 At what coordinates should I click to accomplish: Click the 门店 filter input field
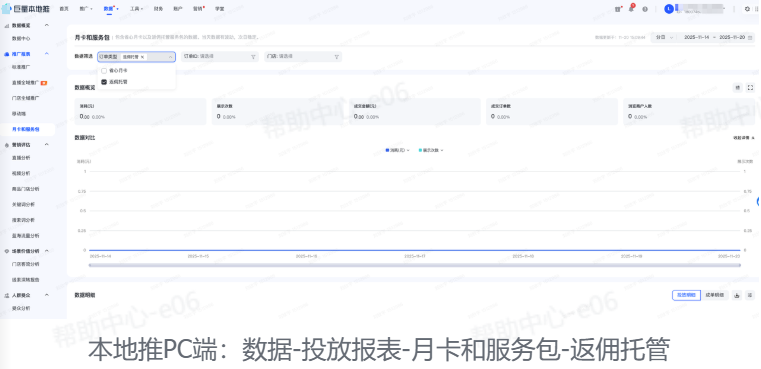pos(303,57)
